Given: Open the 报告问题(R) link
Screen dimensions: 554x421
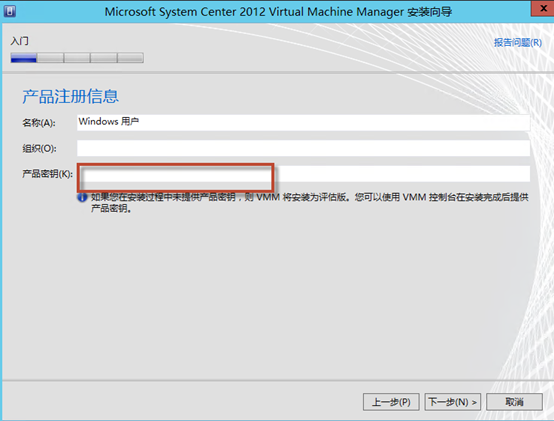Looking at the screenshot, I should (518, 43).
